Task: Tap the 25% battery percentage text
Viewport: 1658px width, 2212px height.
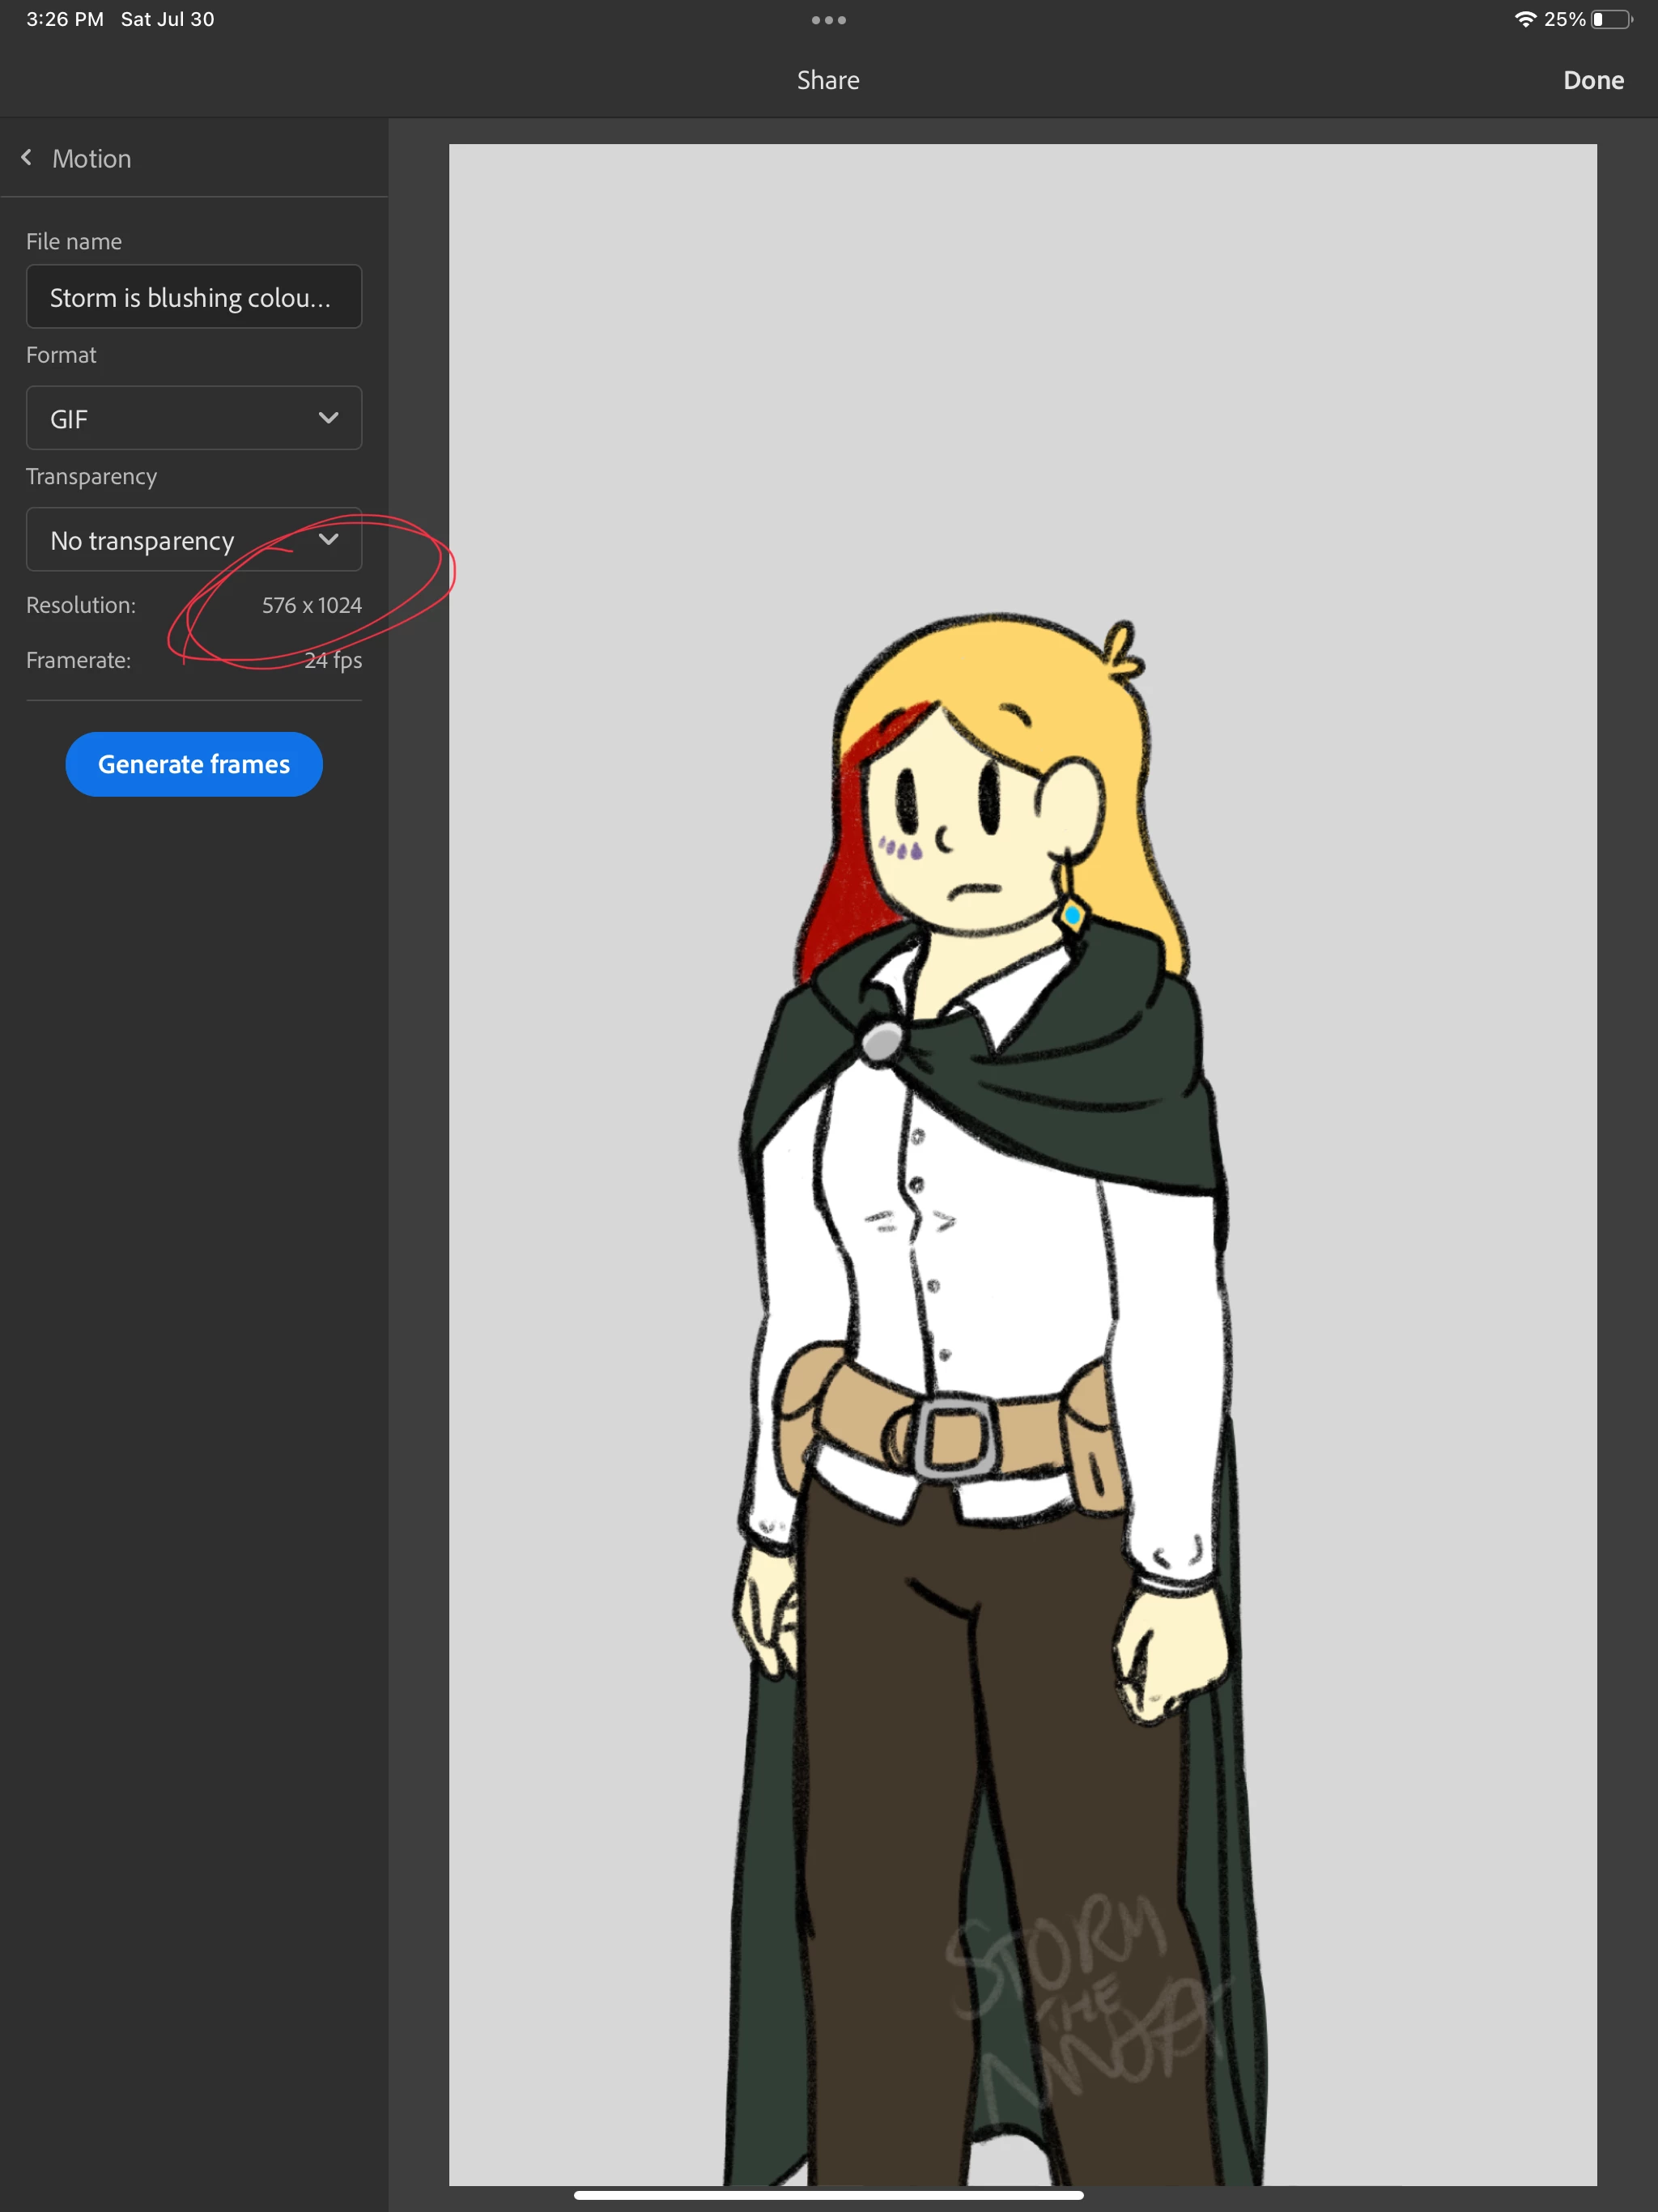Action: tap(1564, 20)
